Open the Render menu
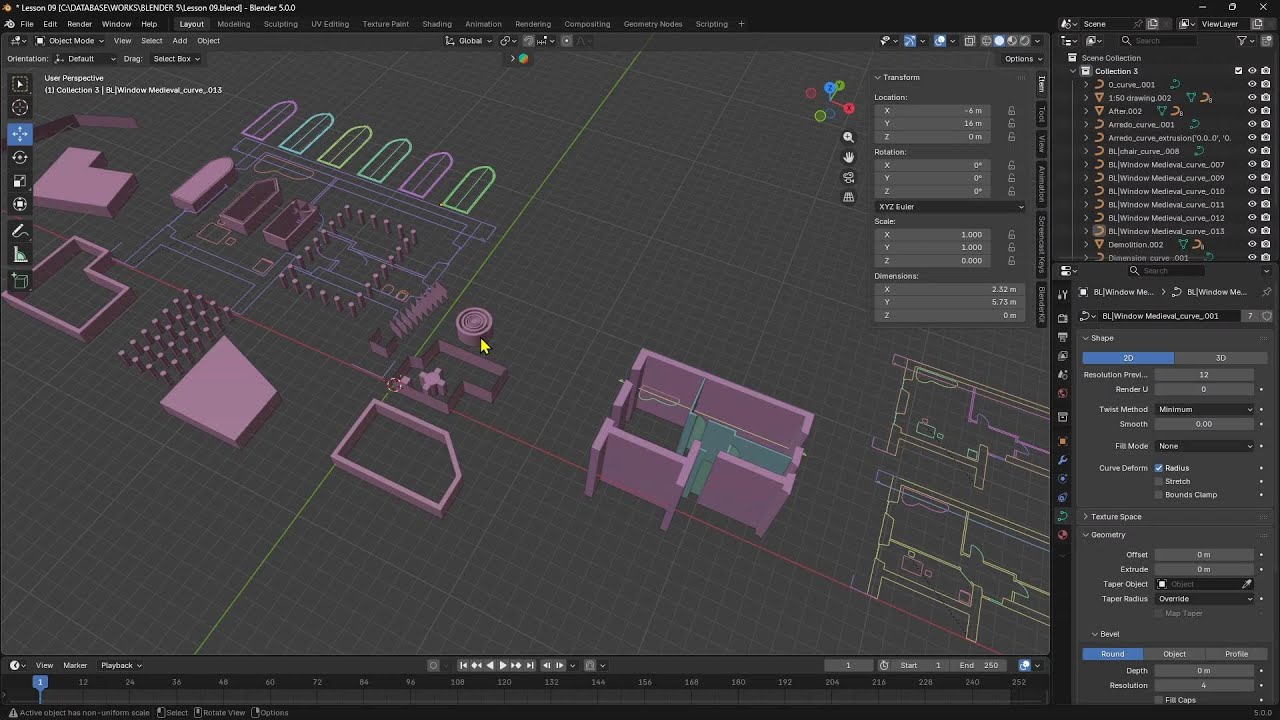Screen dimensions: 1280x720 click(x=79, y=24)
